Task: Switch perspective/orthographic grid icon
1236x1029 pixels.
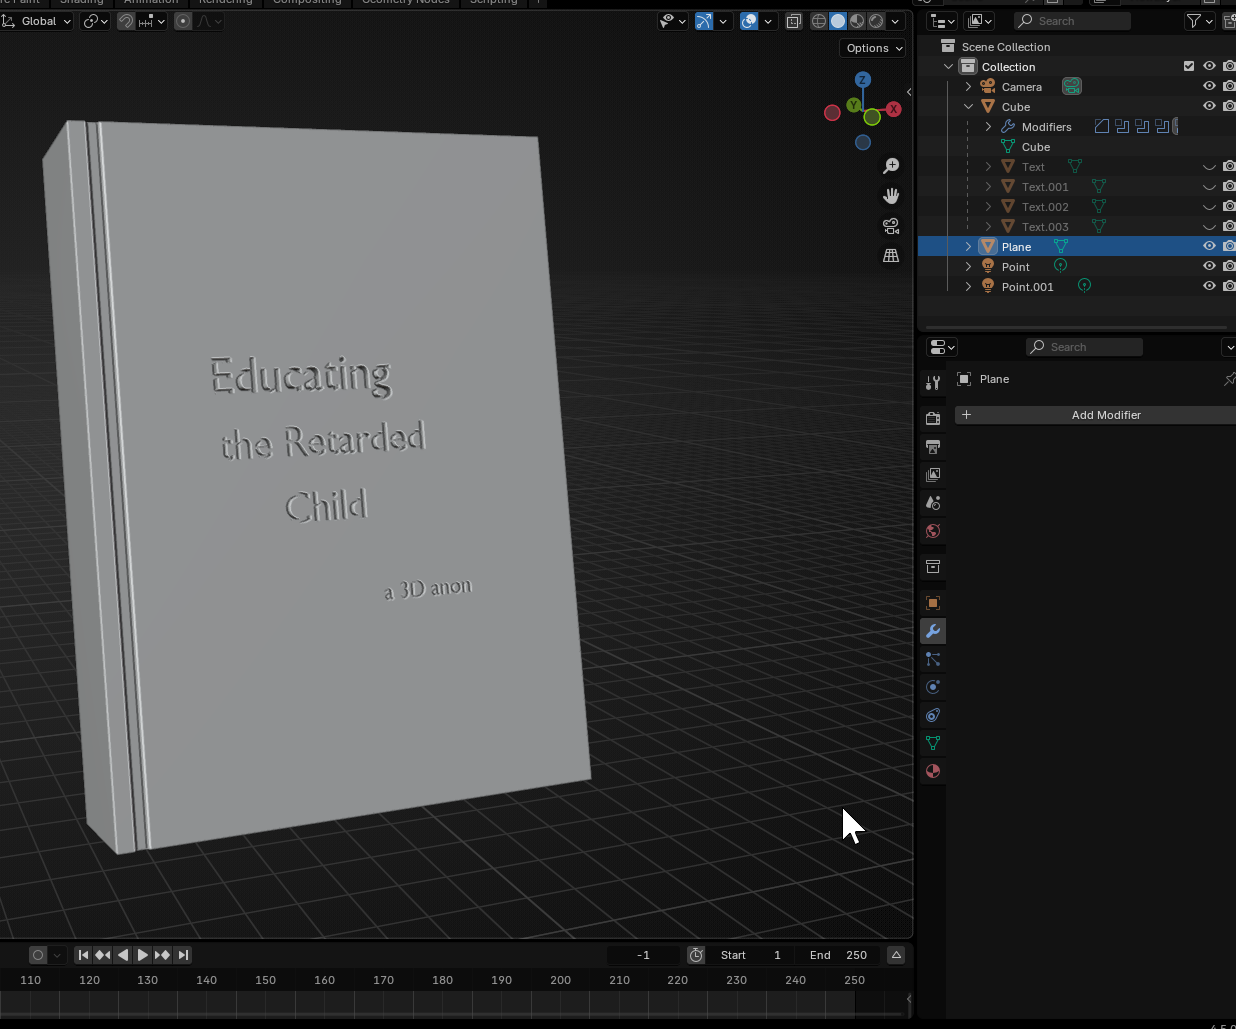Action: pos(891,256)
